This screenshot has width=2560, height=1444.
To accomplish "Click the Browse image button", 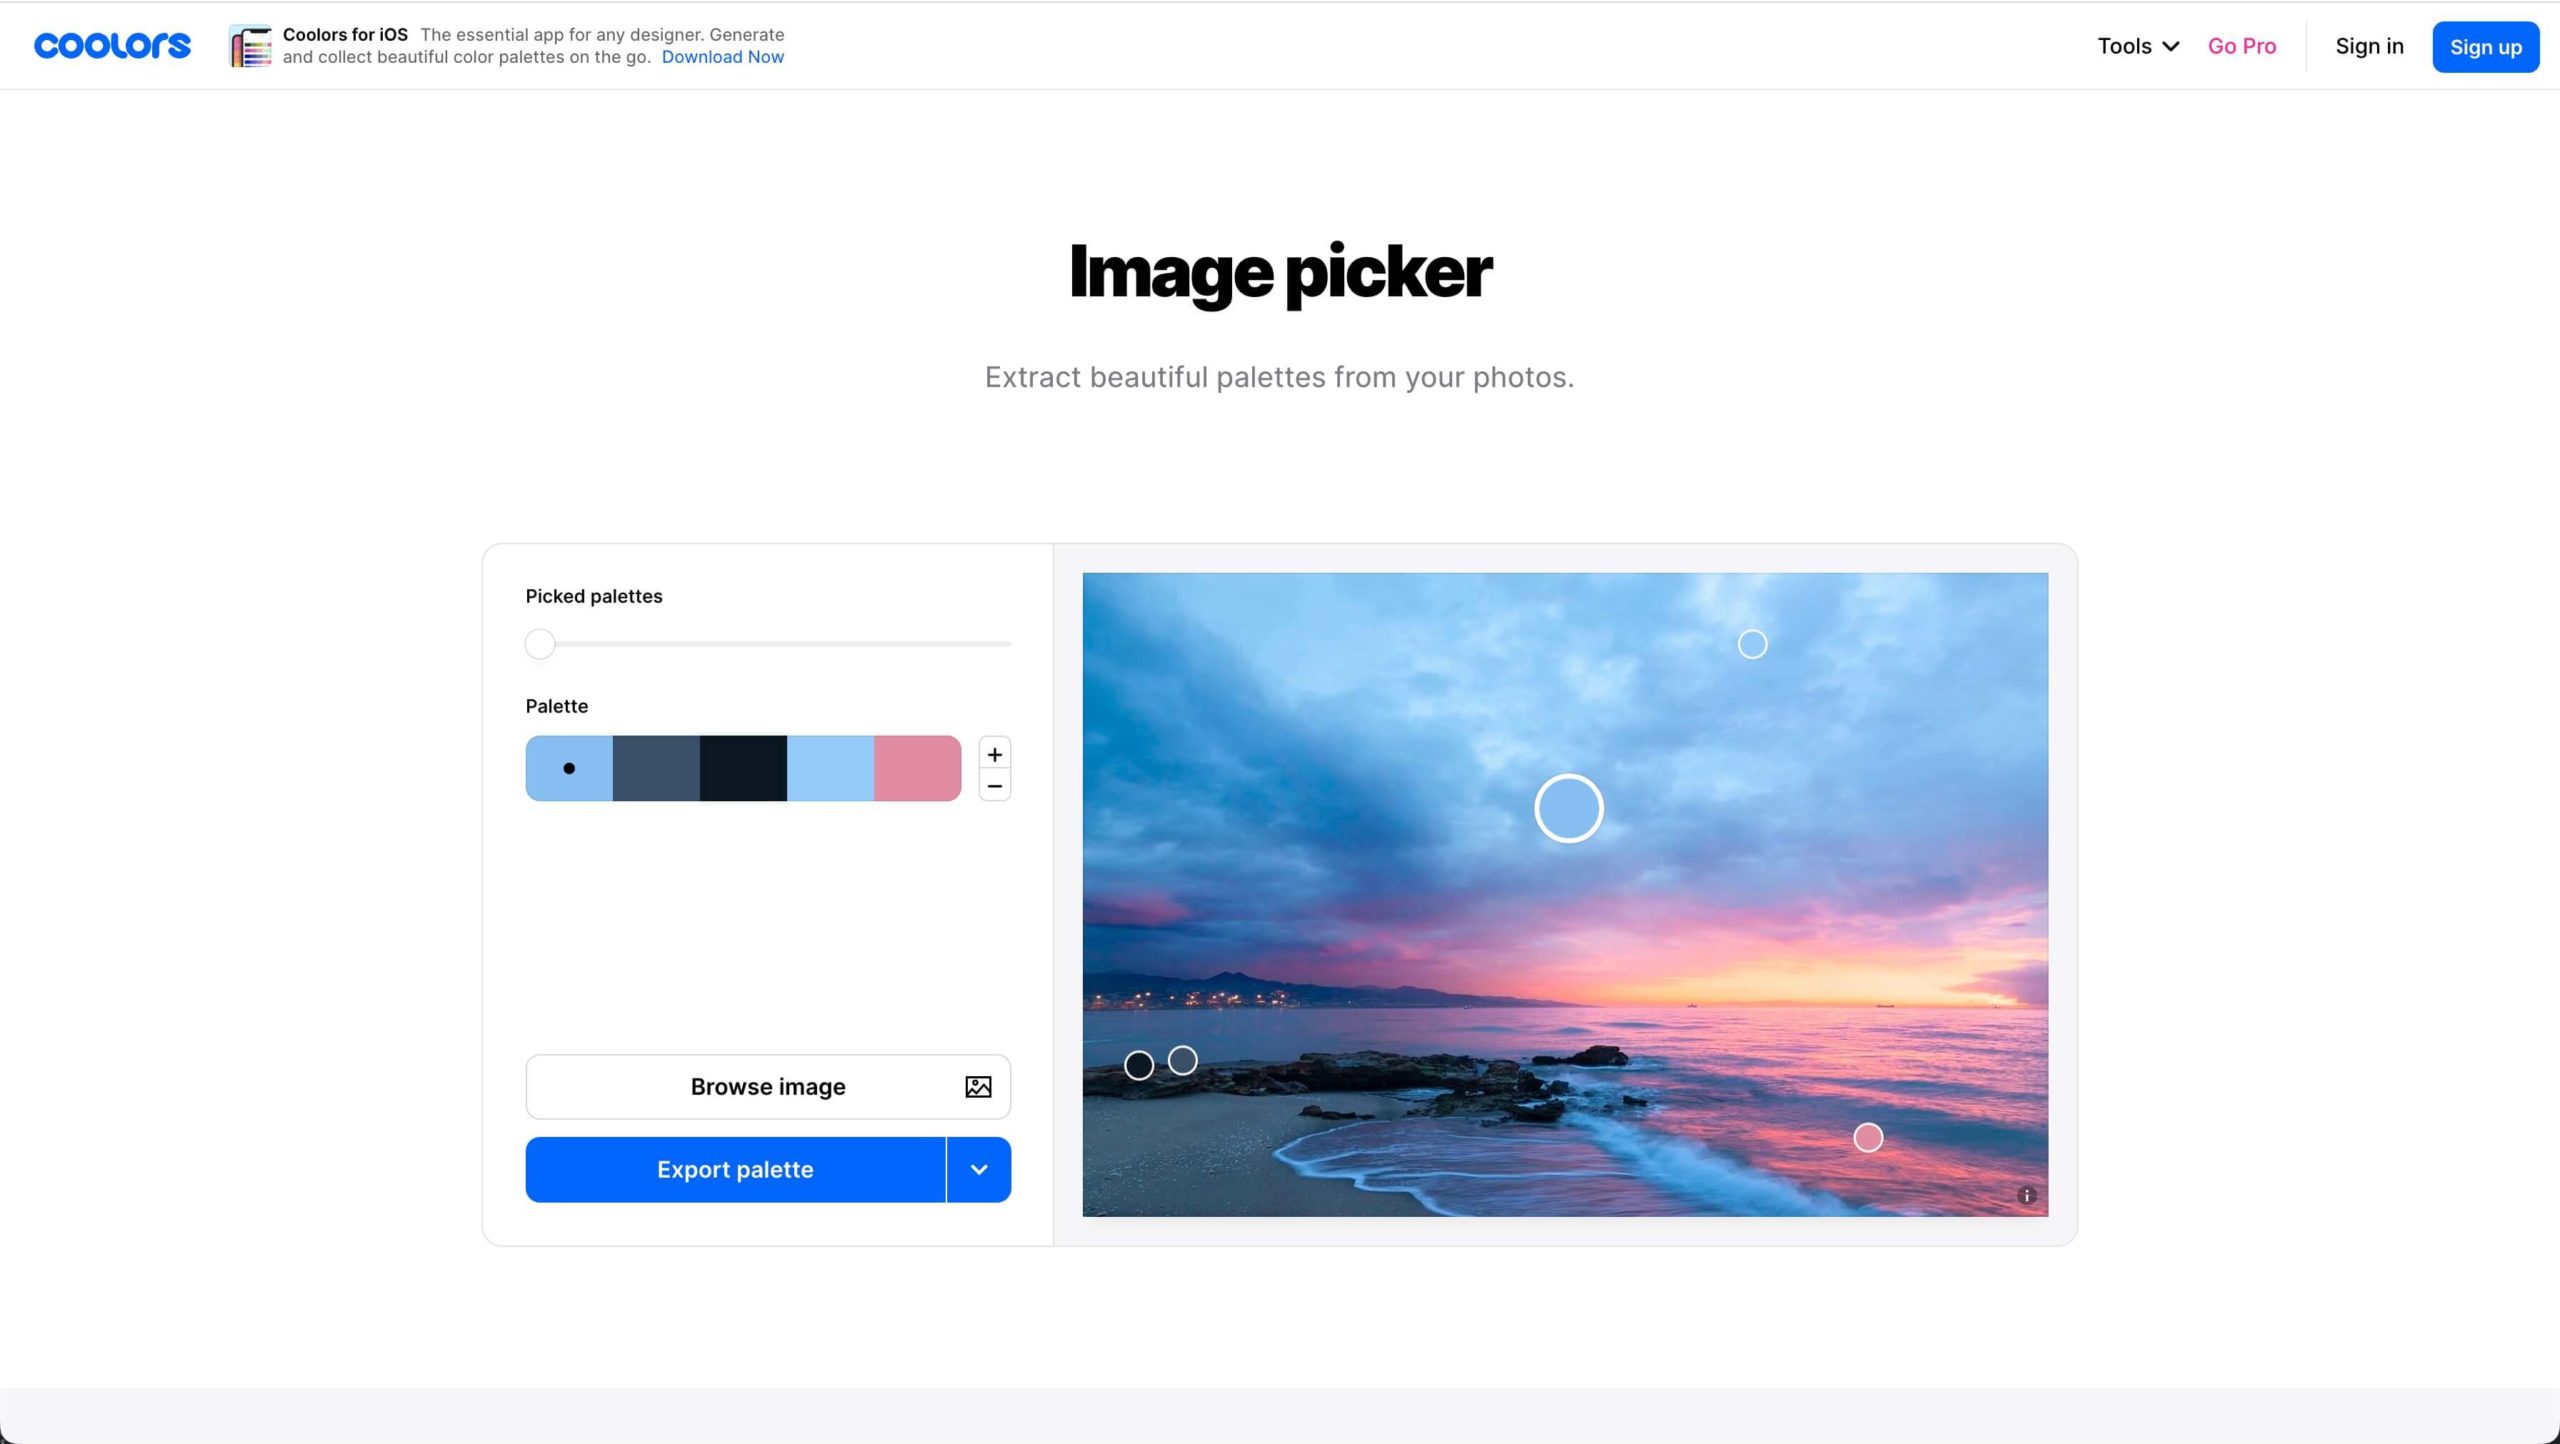I will pos(767,1085).
